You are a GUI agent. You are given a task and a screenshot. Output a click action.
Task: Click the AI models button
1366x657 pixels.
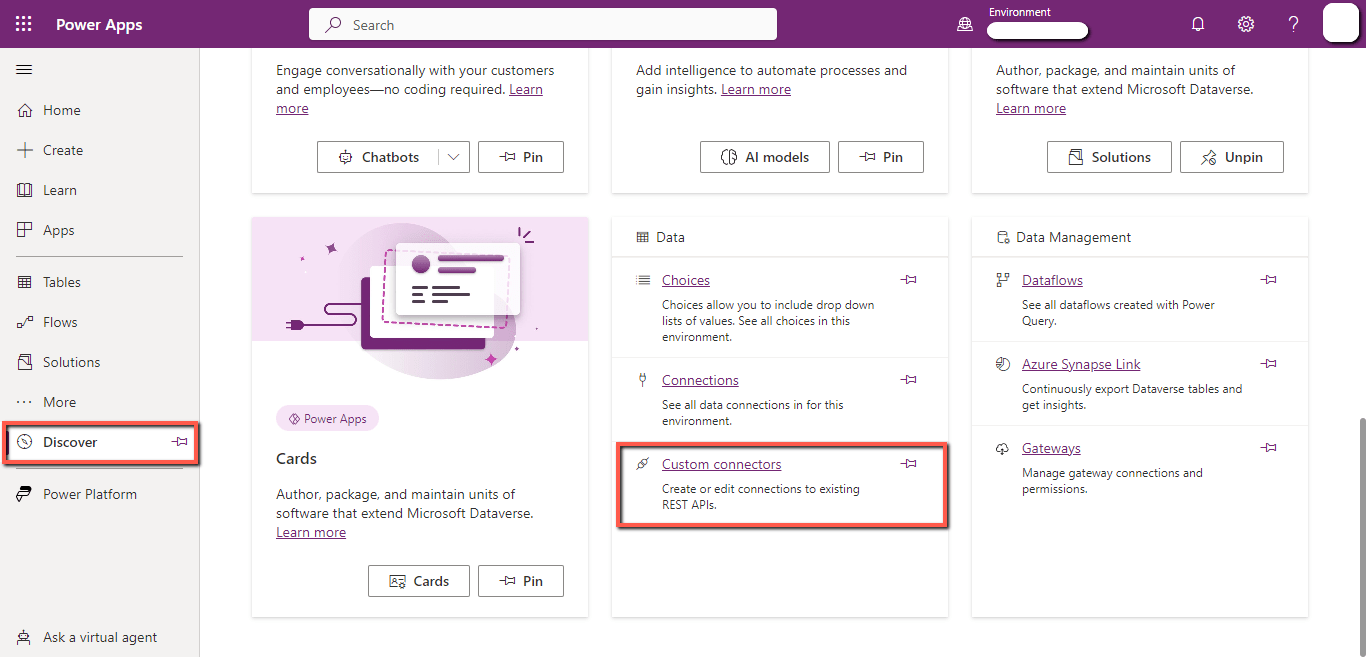[x=764, y=157]
